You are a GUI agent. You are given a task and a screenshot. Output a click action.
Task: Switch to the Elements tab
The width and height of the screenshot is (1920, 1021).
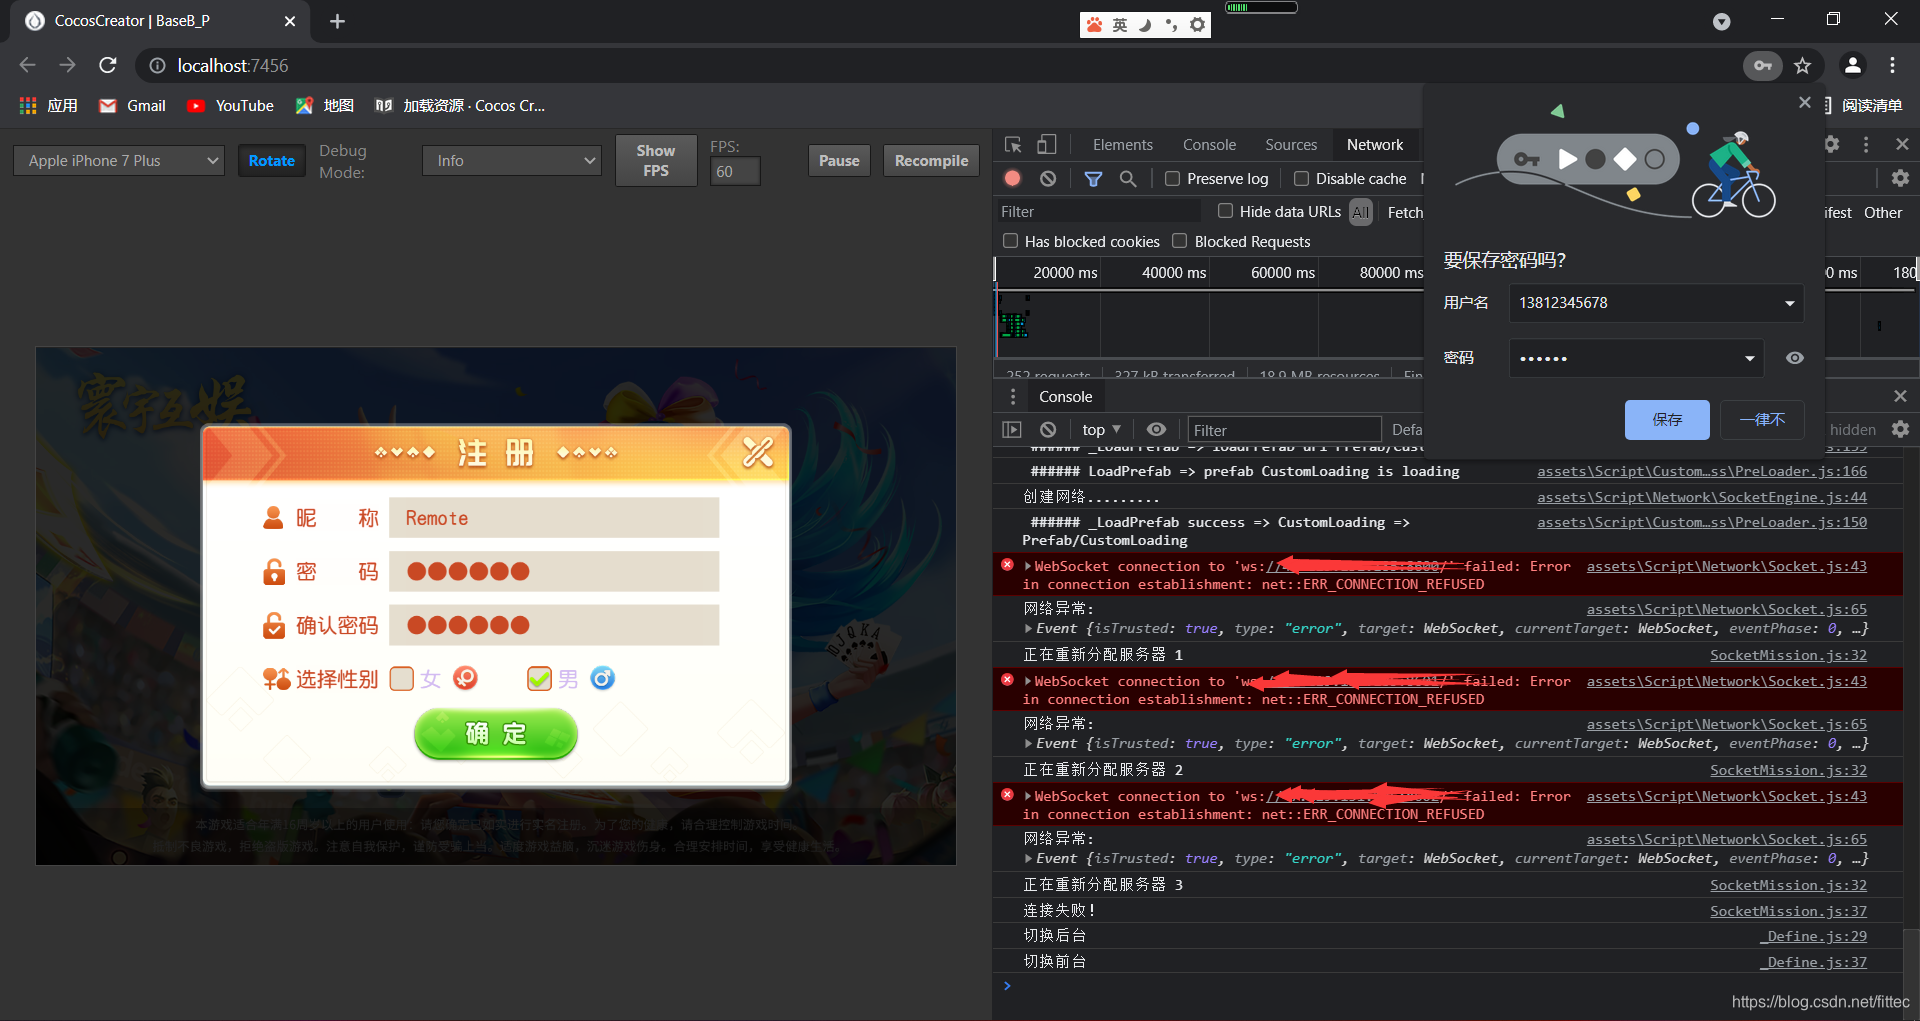pos(1122,145)
